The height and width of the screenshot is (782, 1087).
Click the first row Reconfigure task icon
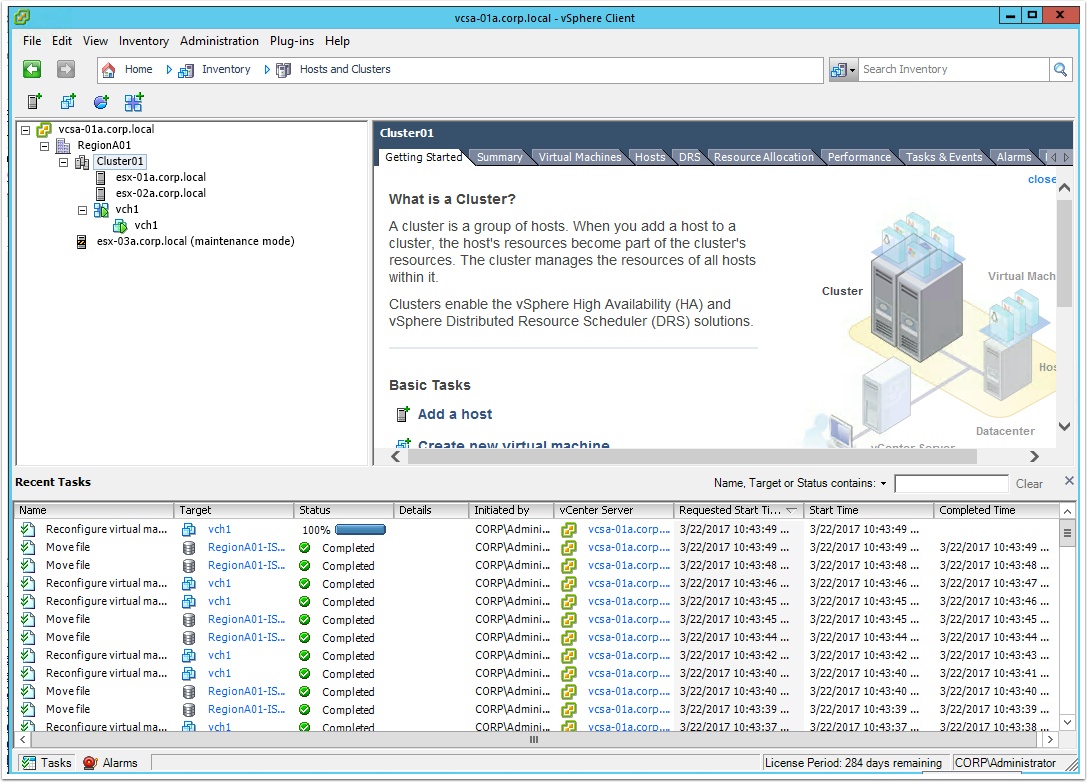tap(28, 530)
